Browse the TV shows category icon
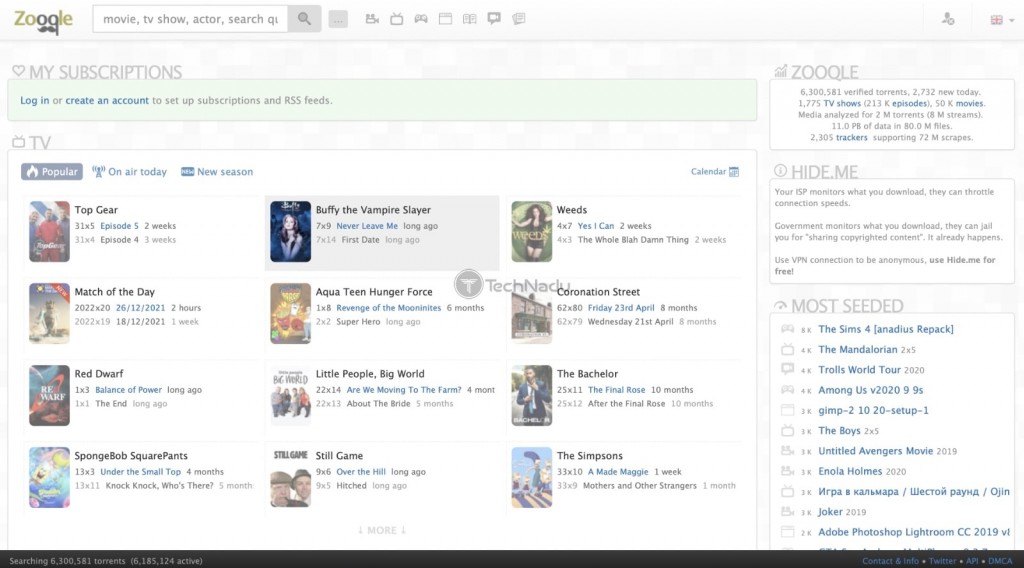This screenshot has height=568, width=1024. point(396,19)
